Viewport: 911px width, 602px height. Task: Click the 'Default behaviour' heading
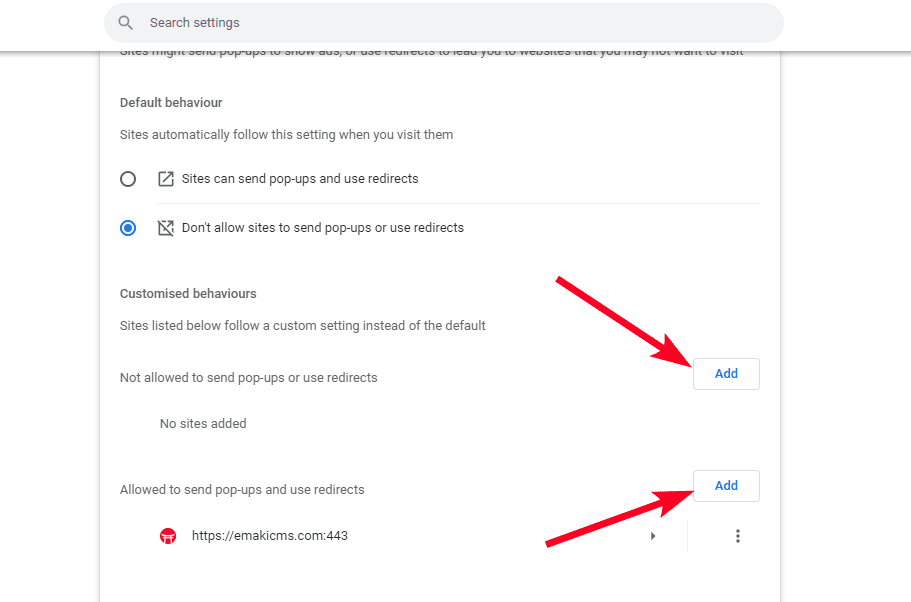click(171, 103)
